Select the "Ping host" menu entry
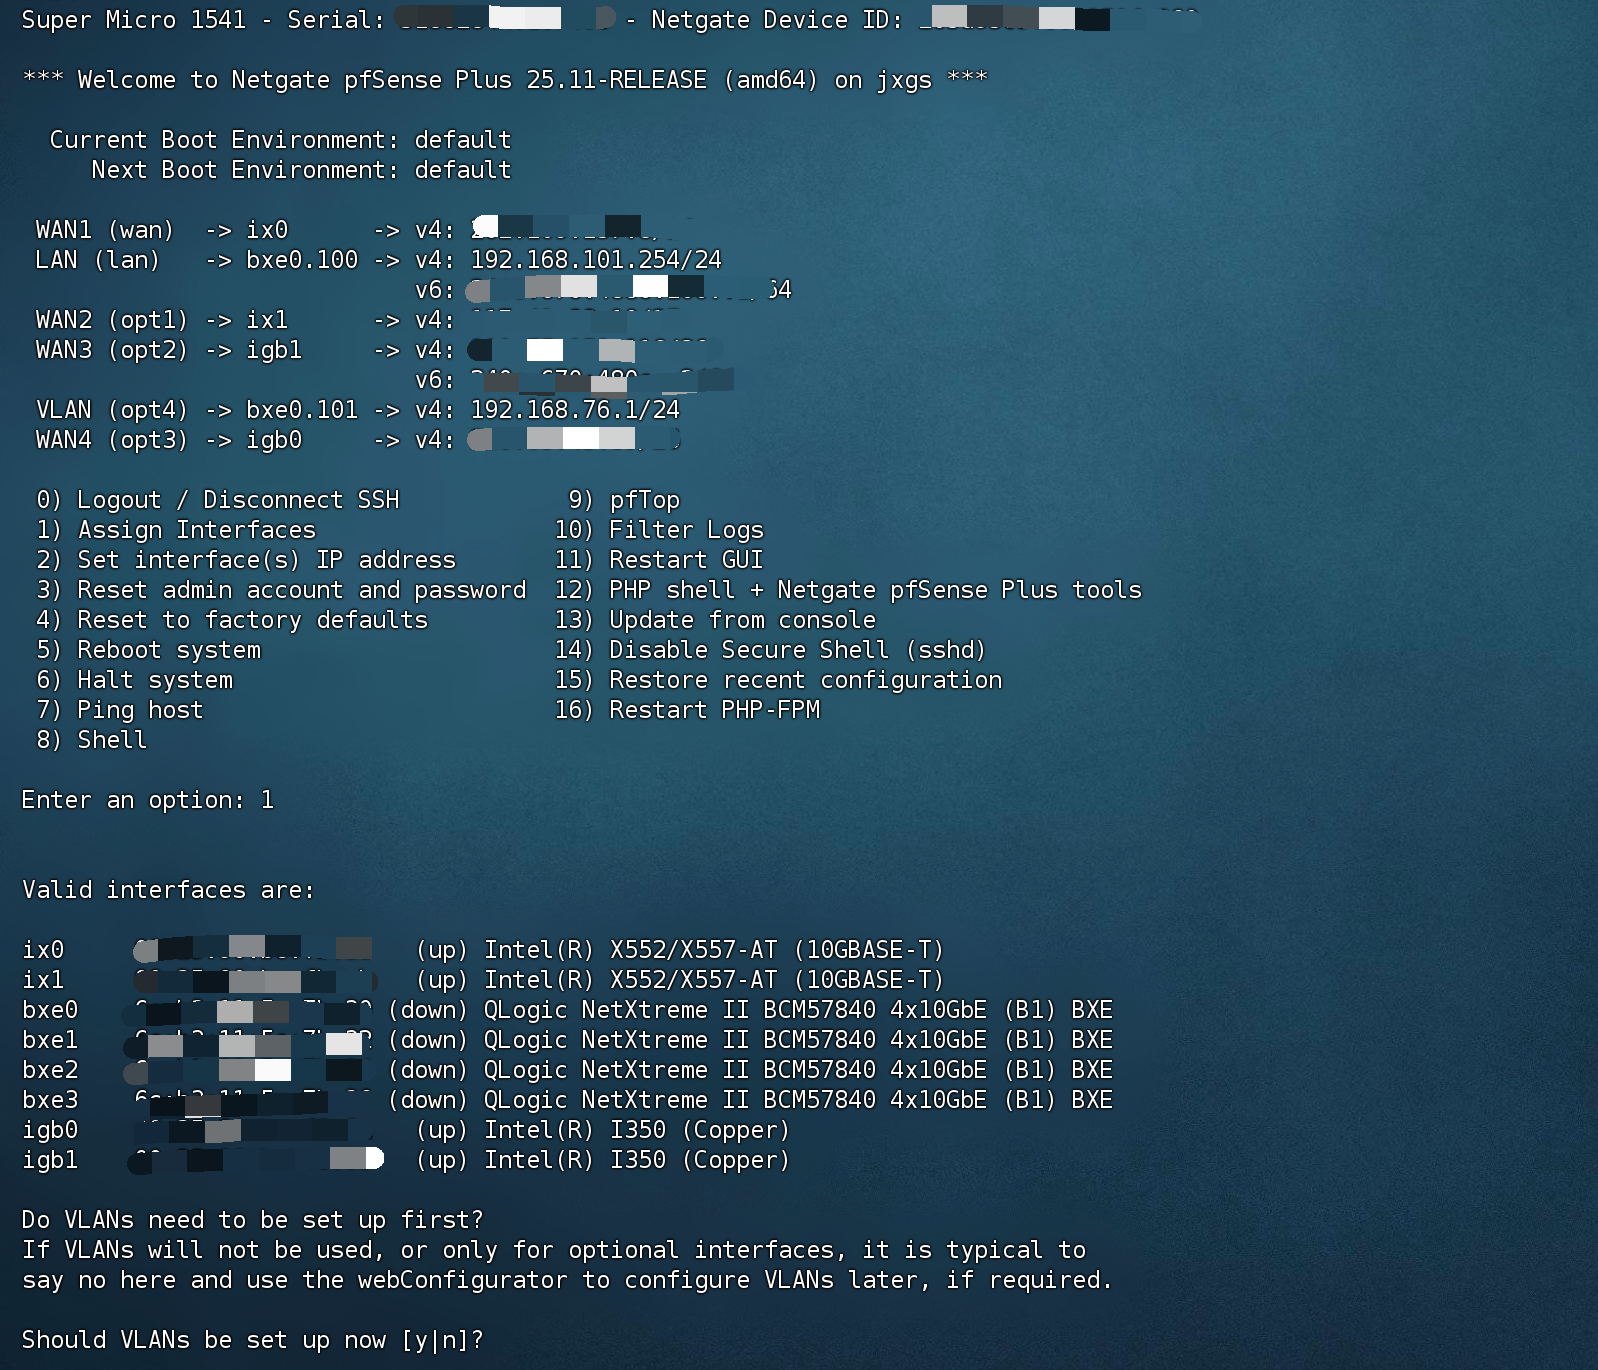1598x1370 pixels. click(140, 710)
